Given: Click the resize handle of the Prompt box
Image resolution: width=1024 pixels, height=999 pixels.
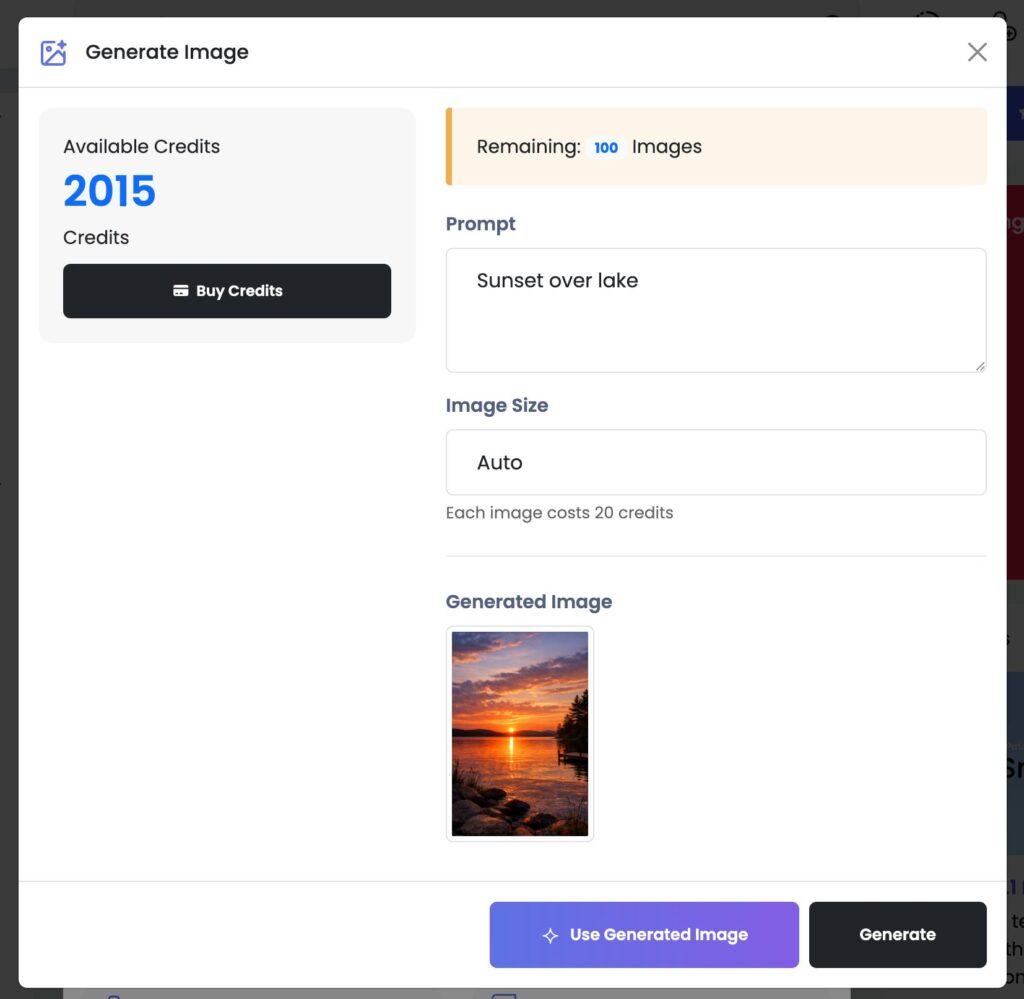Looking at the screenshot, I should click(980, 366).
